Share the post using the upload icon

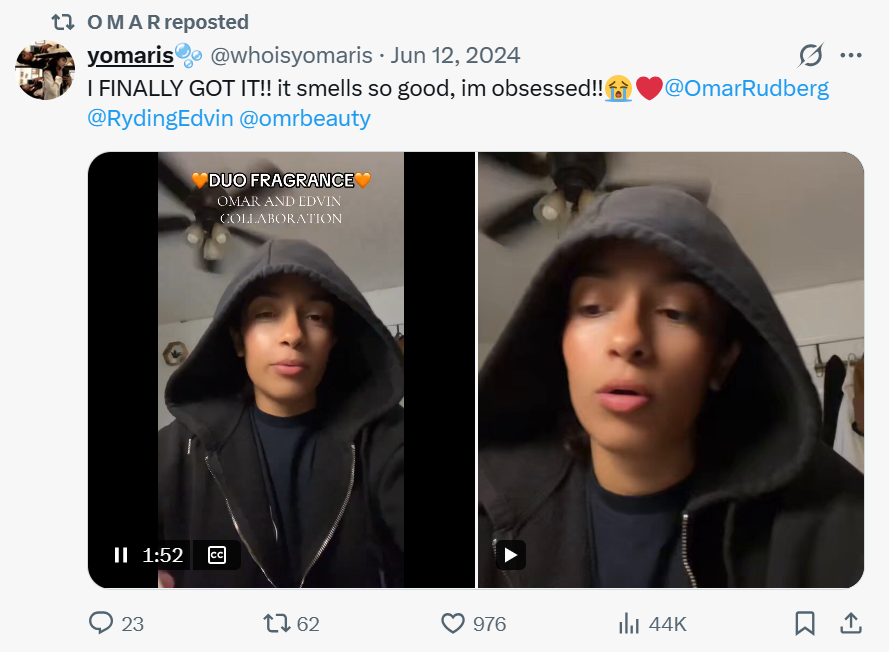tap(851, 623)
